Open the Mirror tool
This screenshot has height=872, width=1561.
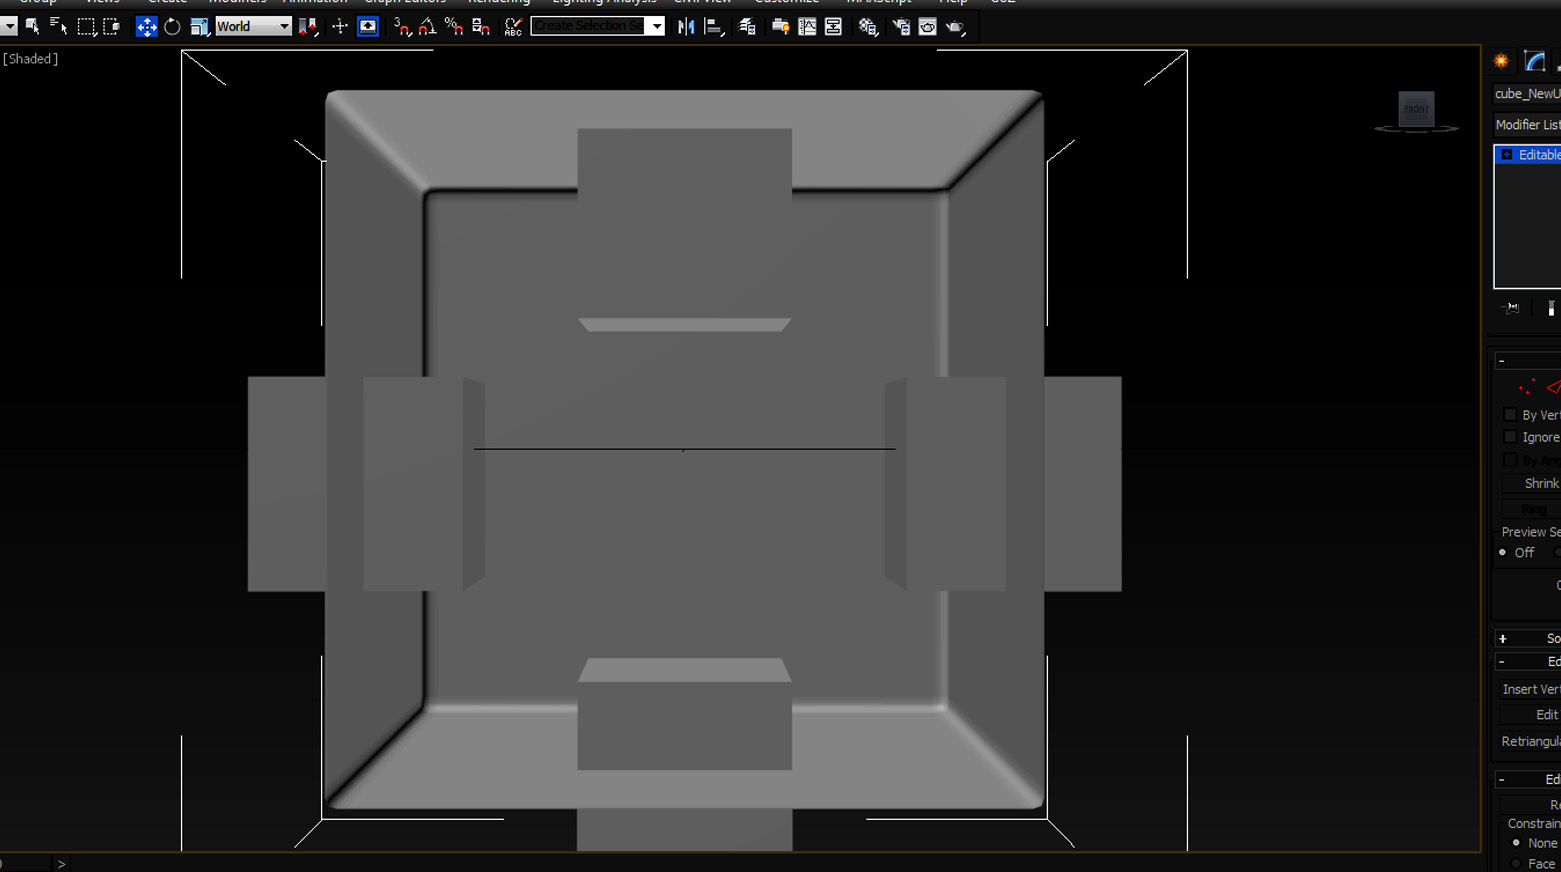pos(686,26)
